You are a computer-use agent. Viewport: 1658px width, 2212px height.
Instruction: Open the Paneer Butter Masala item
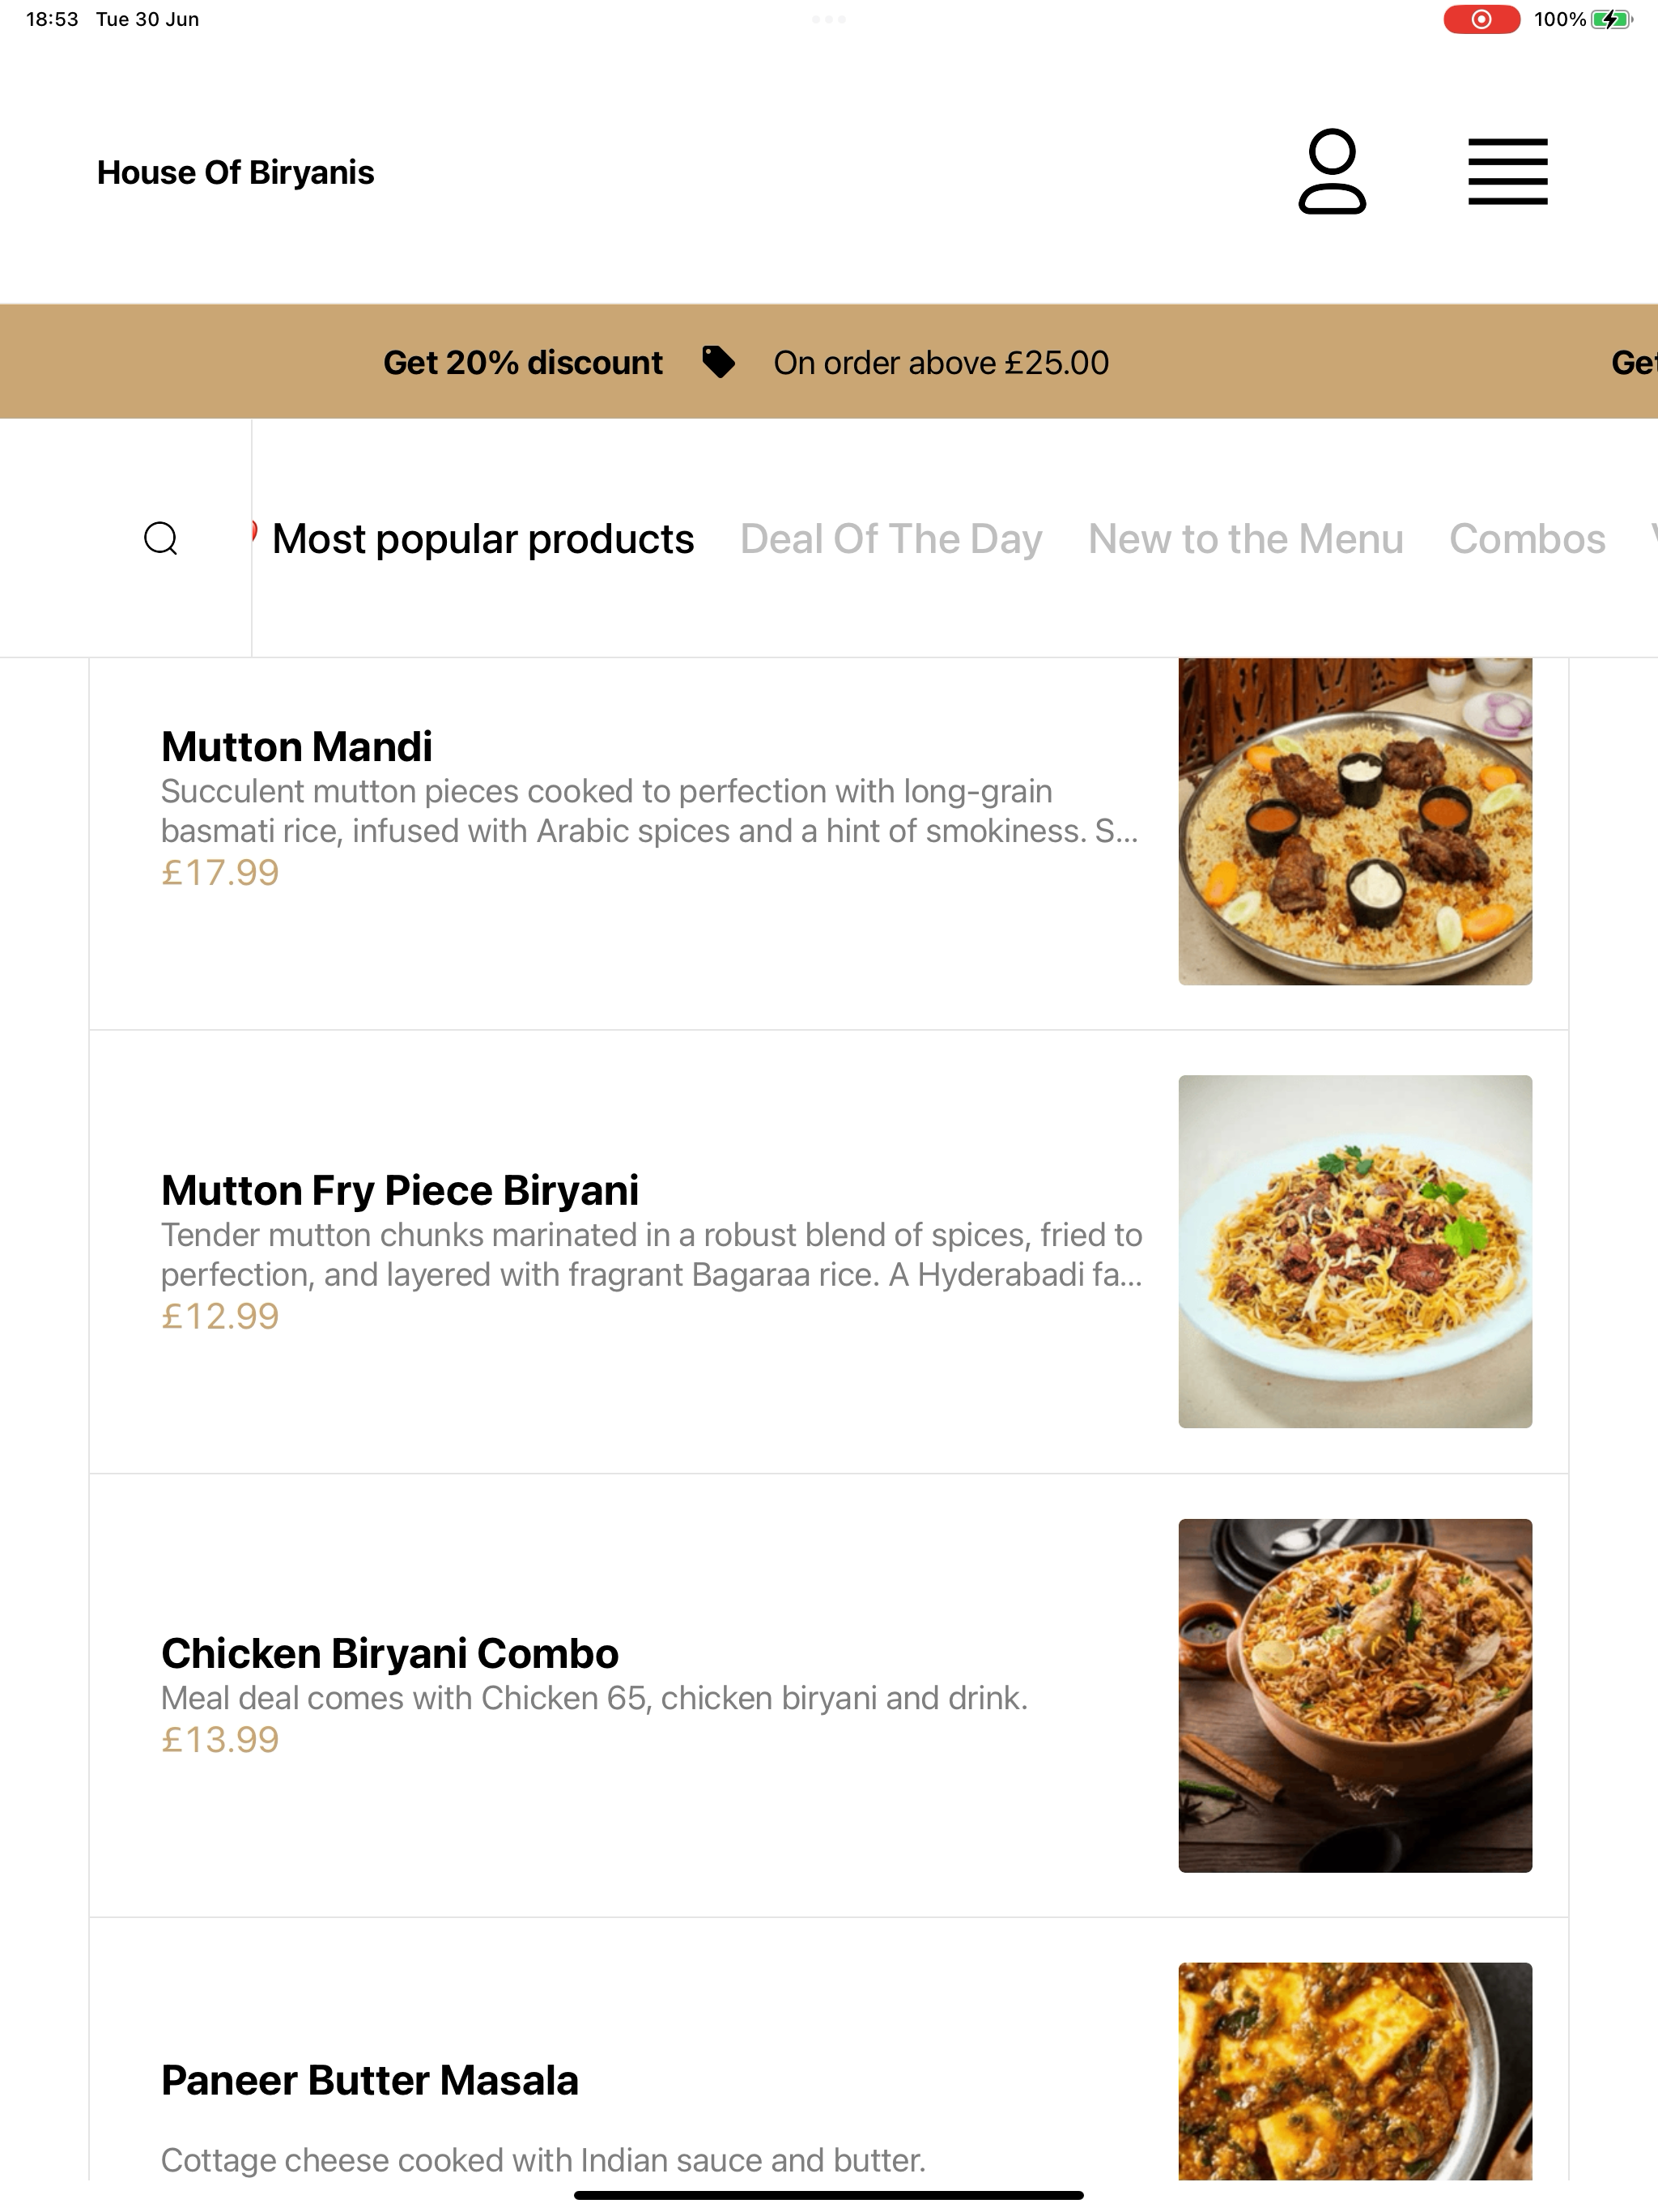(x=370, y=2080)
